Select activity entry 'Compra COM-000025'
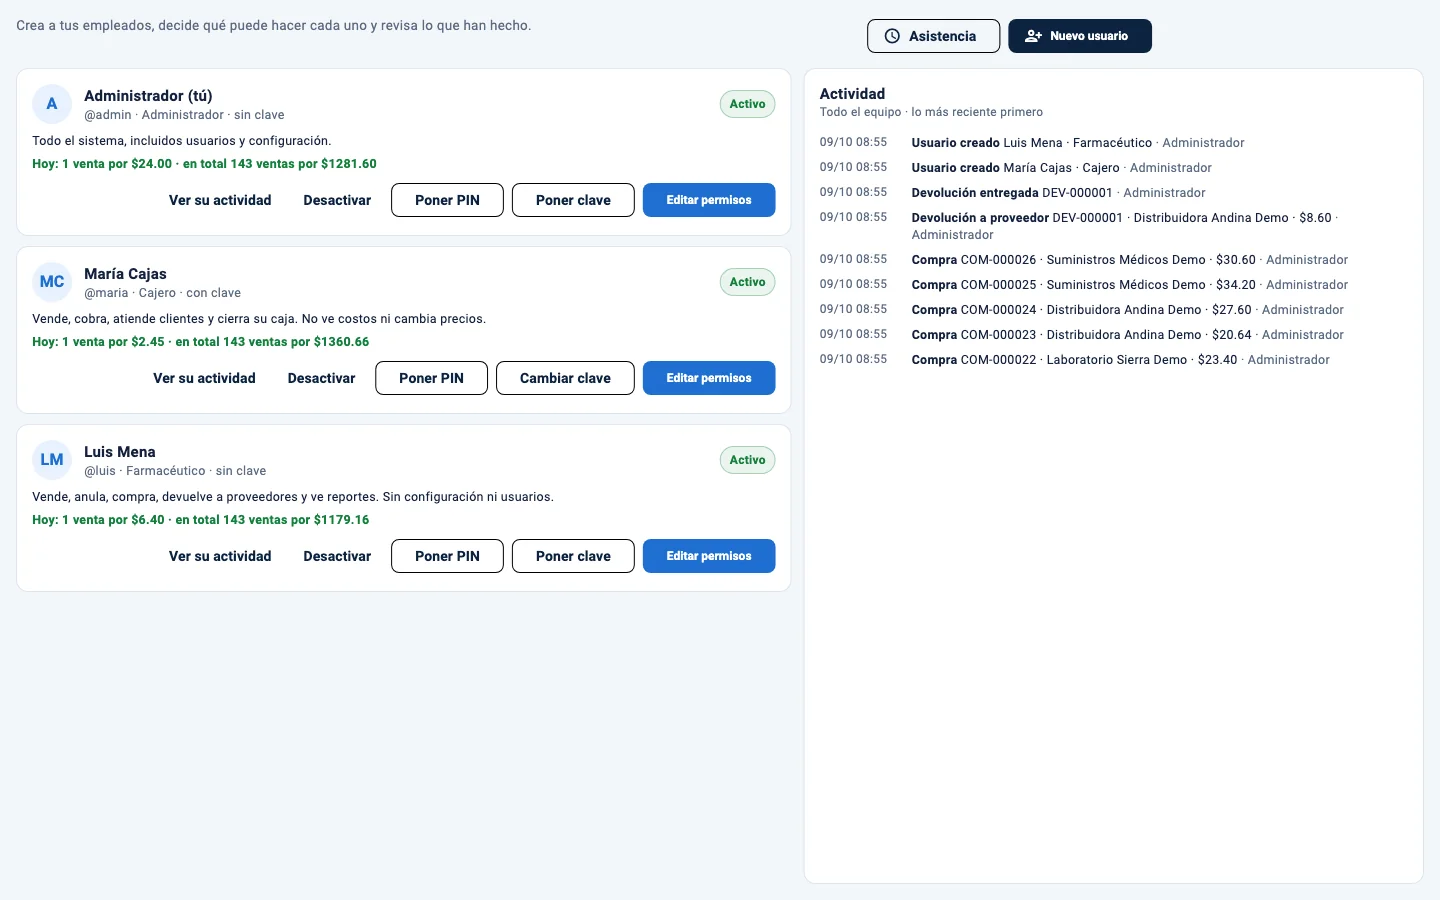Screen dimensions: 1440x900 tap(1114, 285)
